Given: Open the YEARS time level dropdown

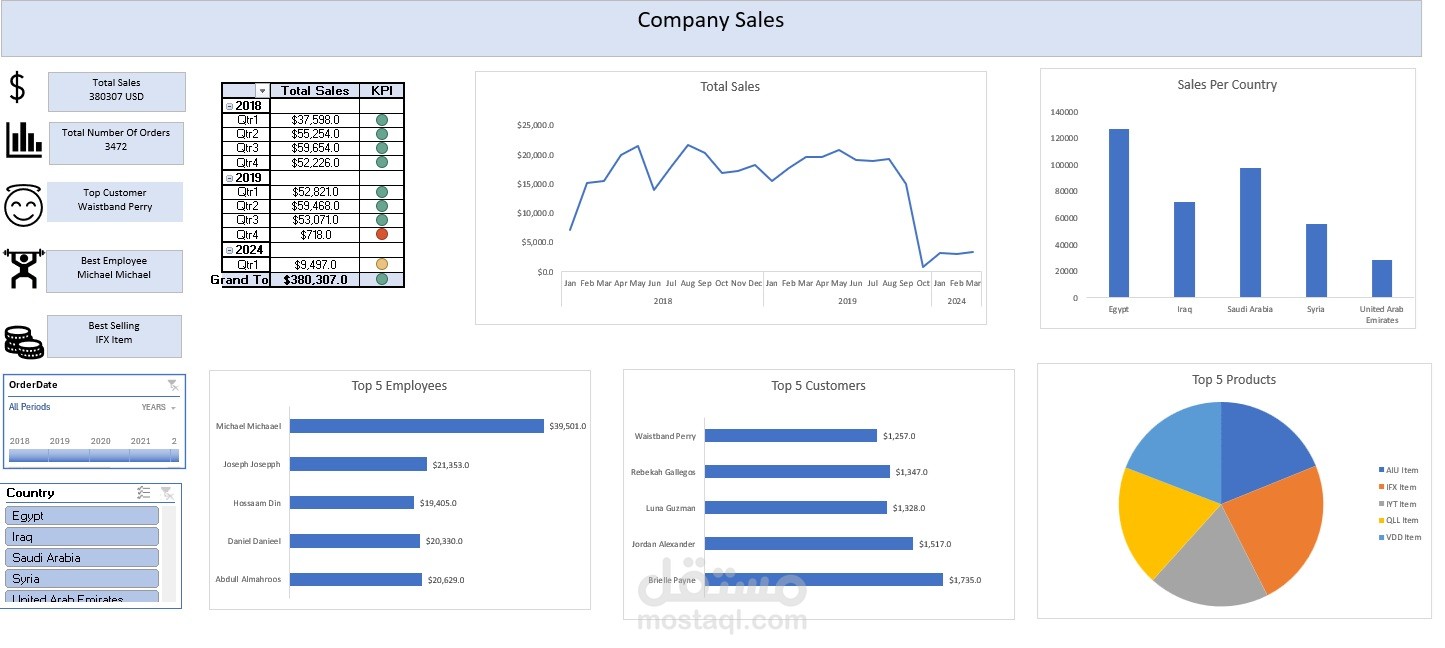Looking at the screenshot, I should pyautogui.click(x=159, y=408).
